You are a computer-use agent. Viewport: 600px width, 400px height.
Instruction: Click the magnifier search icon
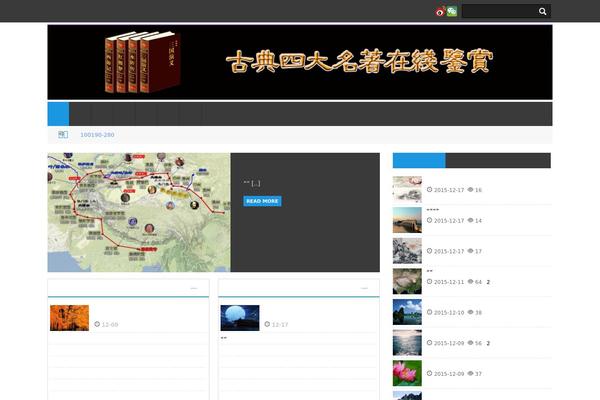click(543, 11)
